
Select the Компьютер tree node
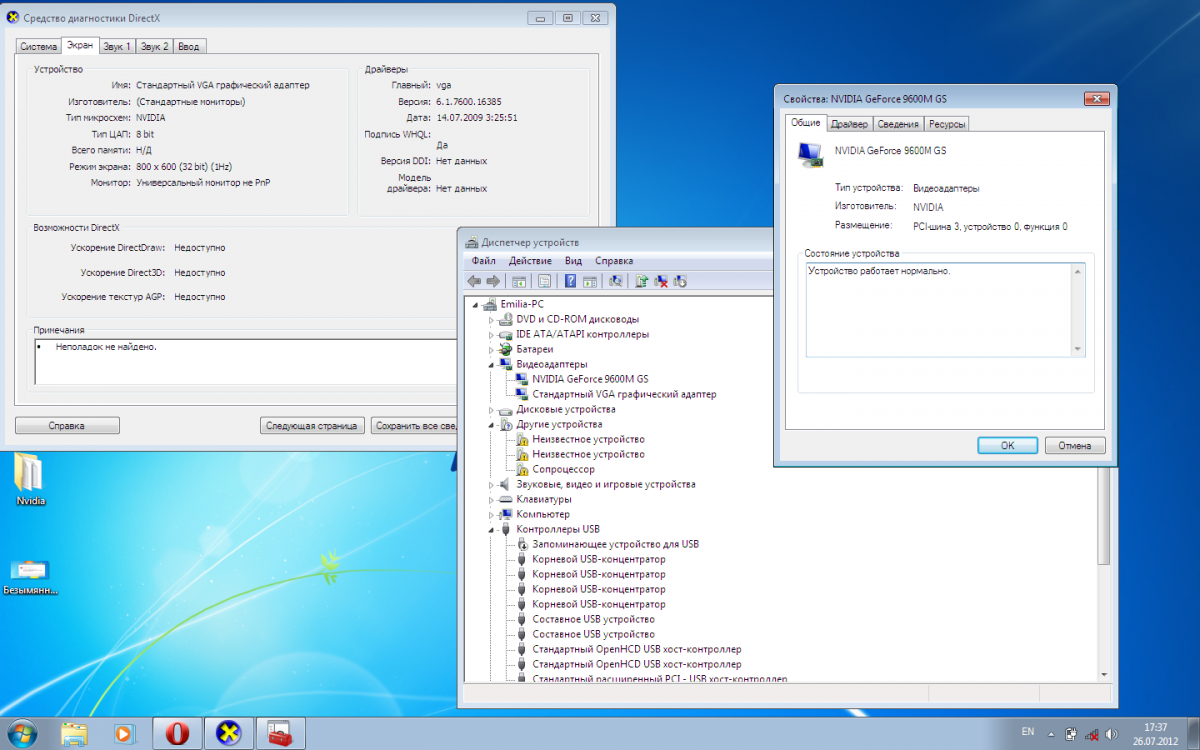(x=543, y=514)
